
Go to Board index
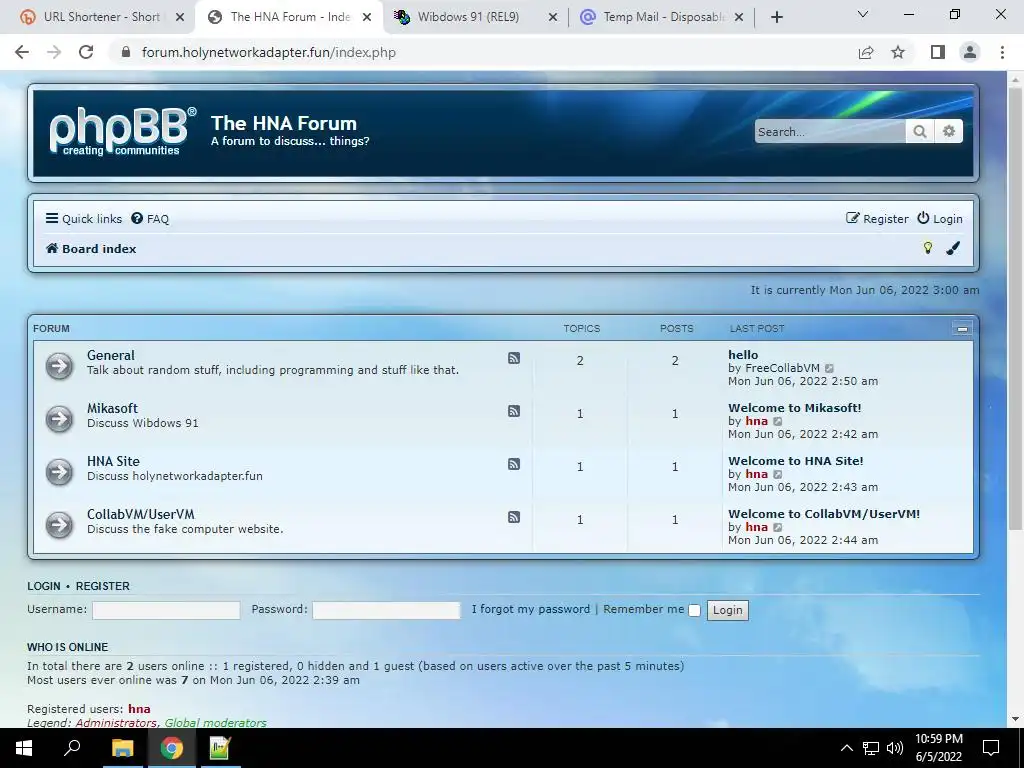tap(91, 249)
